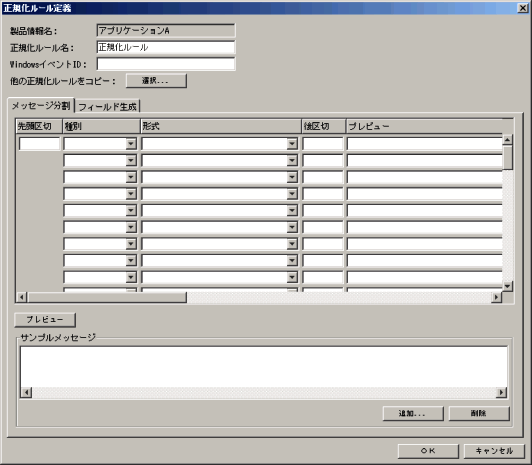The image size is (532, 465).
Task: Click the キャンセル button
Action: [x=494, y=451]
